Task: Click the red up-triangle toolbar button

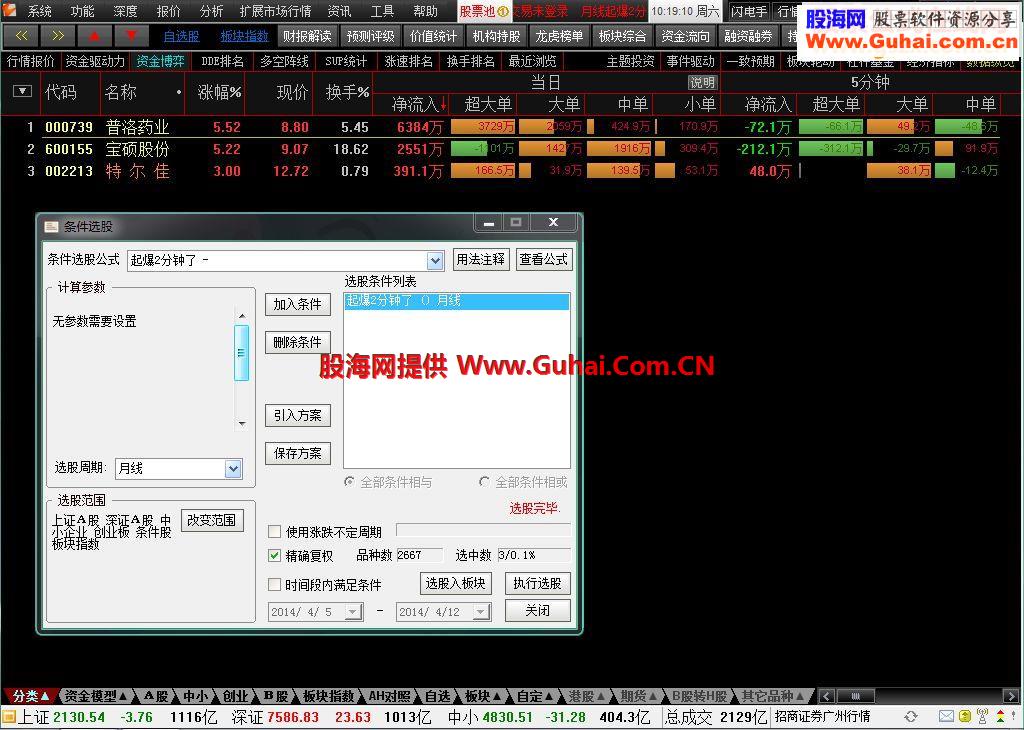Action: click(94, 36)
